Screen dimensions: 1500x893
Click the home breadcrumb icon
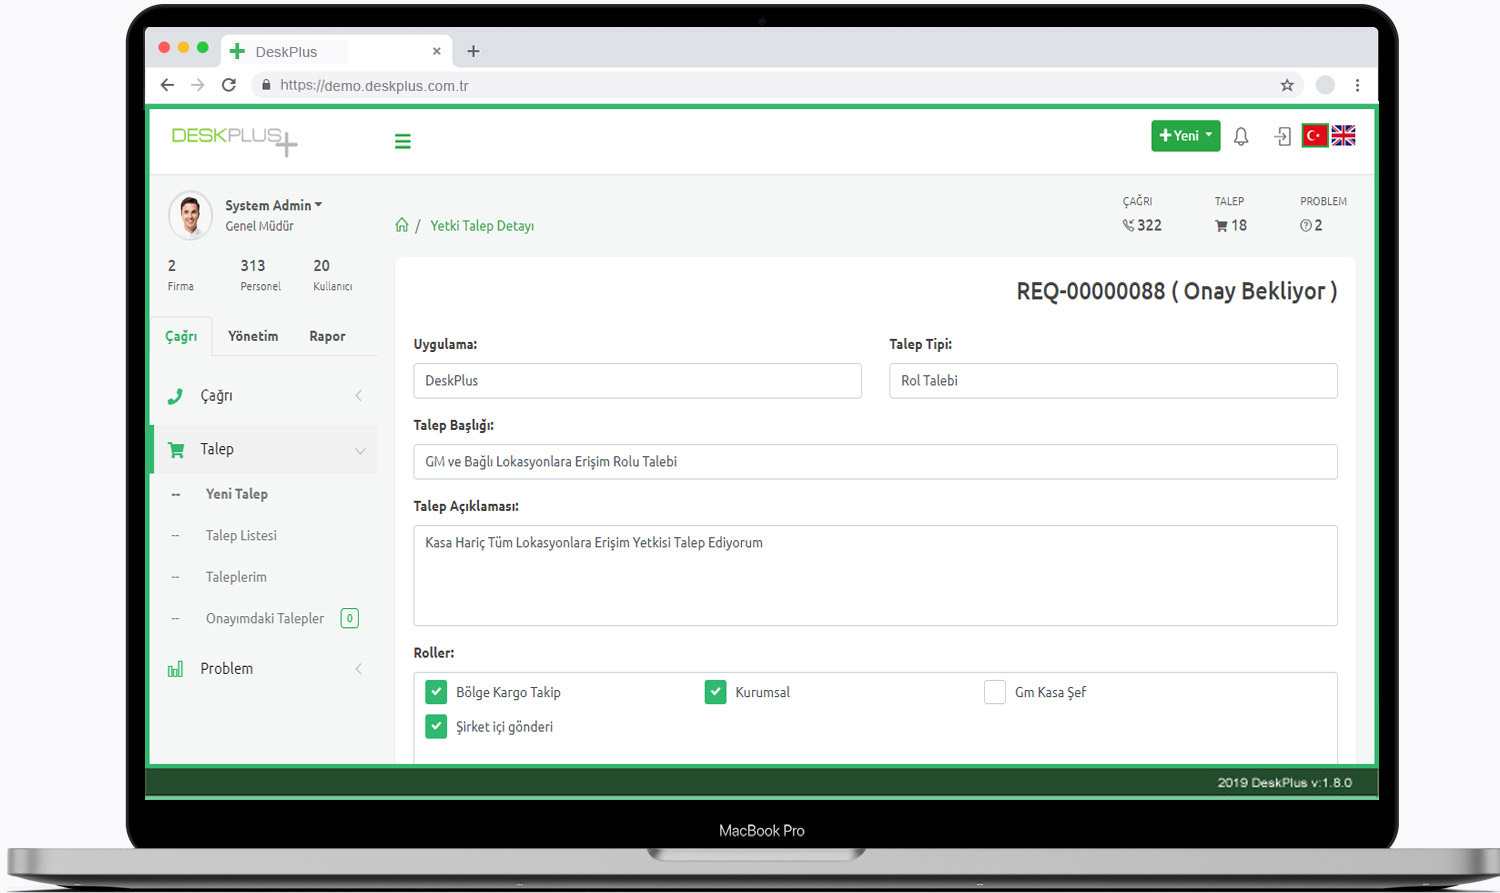click(x=401, y=225)
